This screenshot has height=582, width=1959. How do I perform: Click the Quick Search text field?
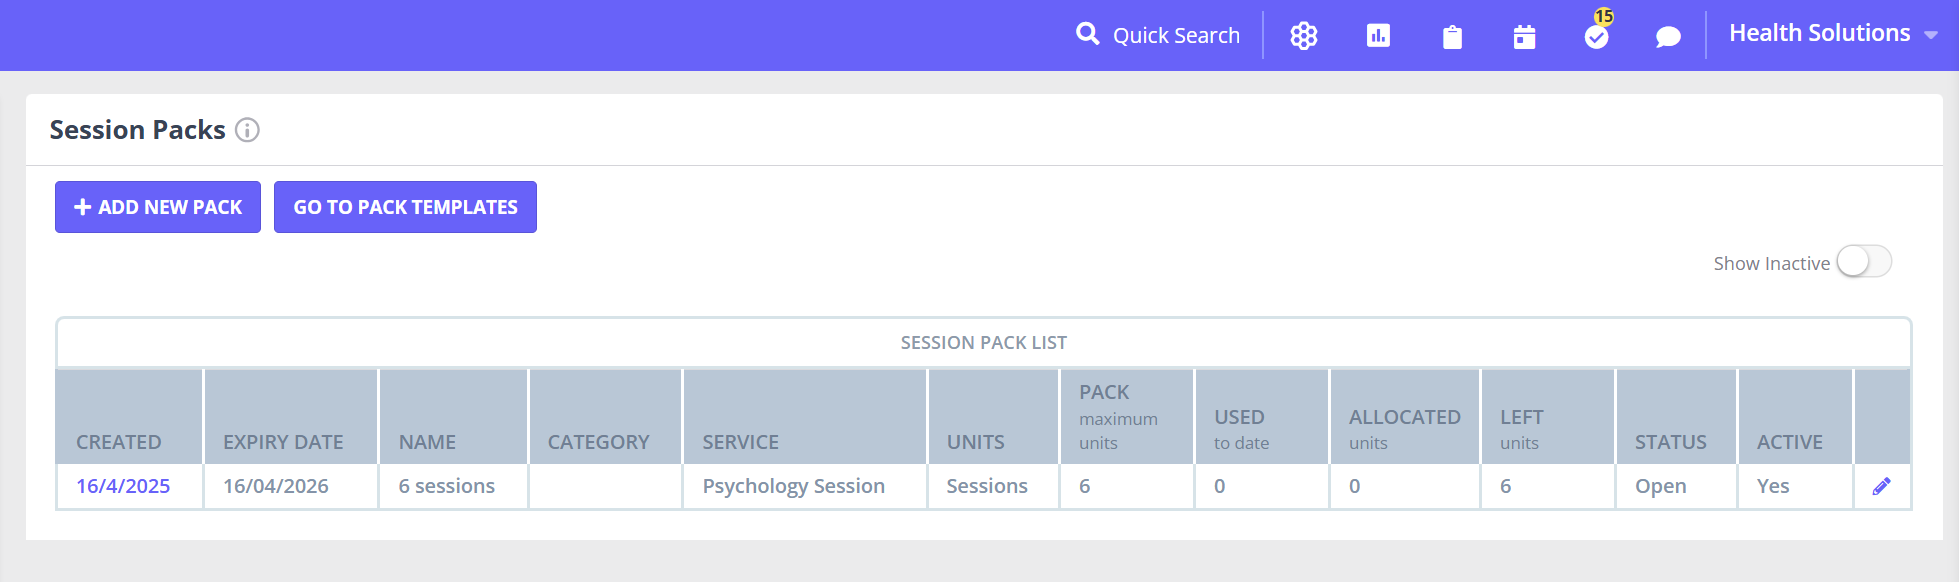(x=1176, y=35)
